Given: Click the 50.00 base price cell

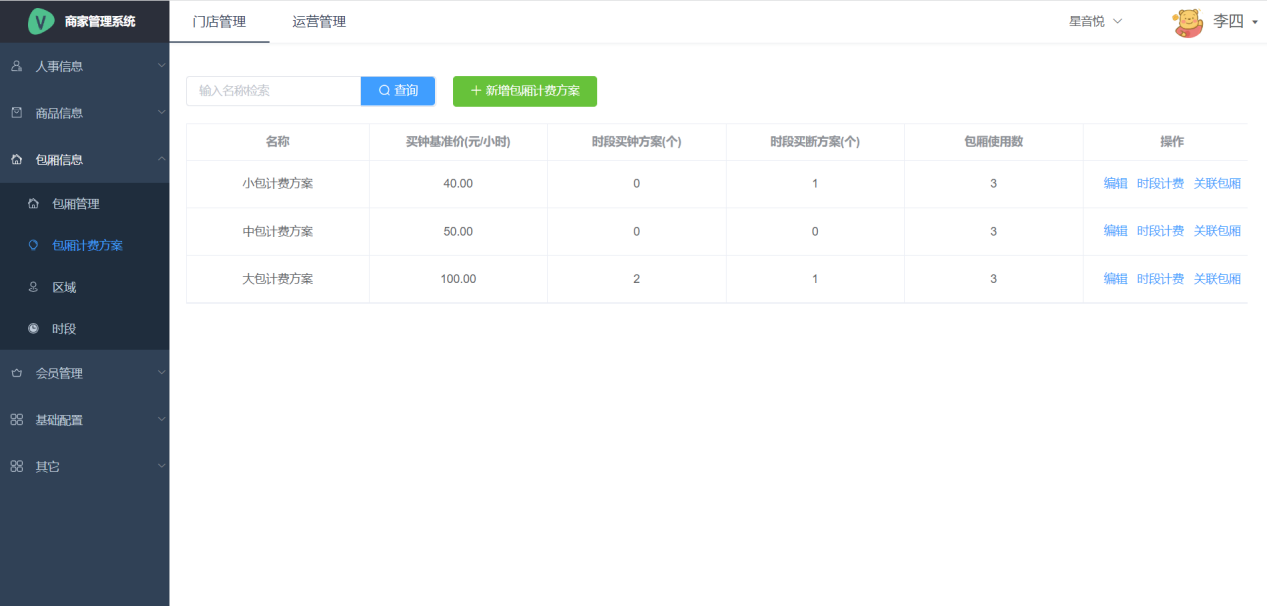Looking at the screenshot, I should 458,232.
